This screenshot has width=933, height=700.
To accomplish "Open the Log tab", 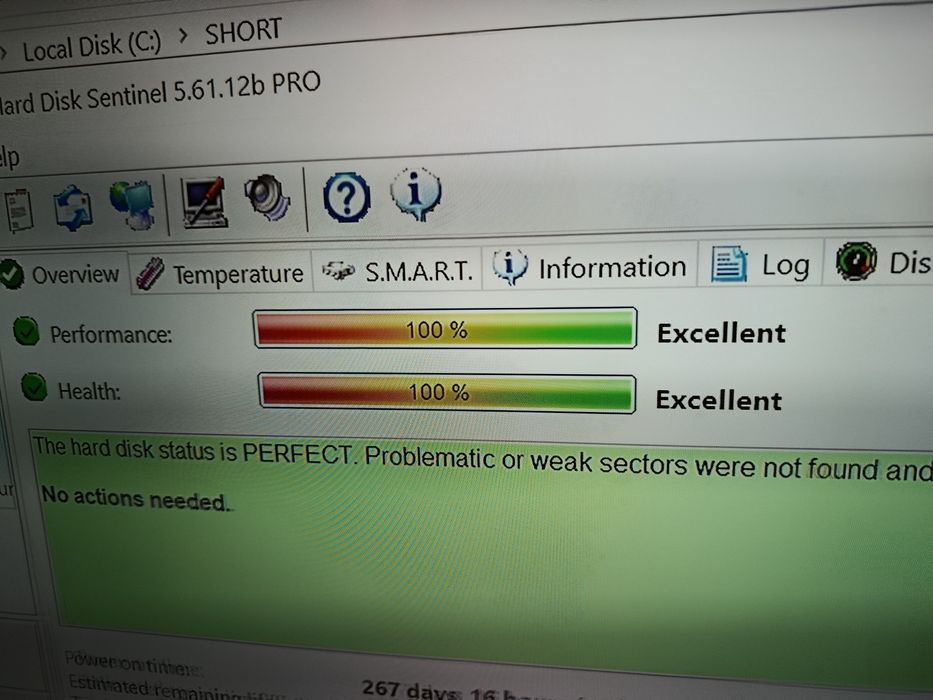I will pos(760,264).
